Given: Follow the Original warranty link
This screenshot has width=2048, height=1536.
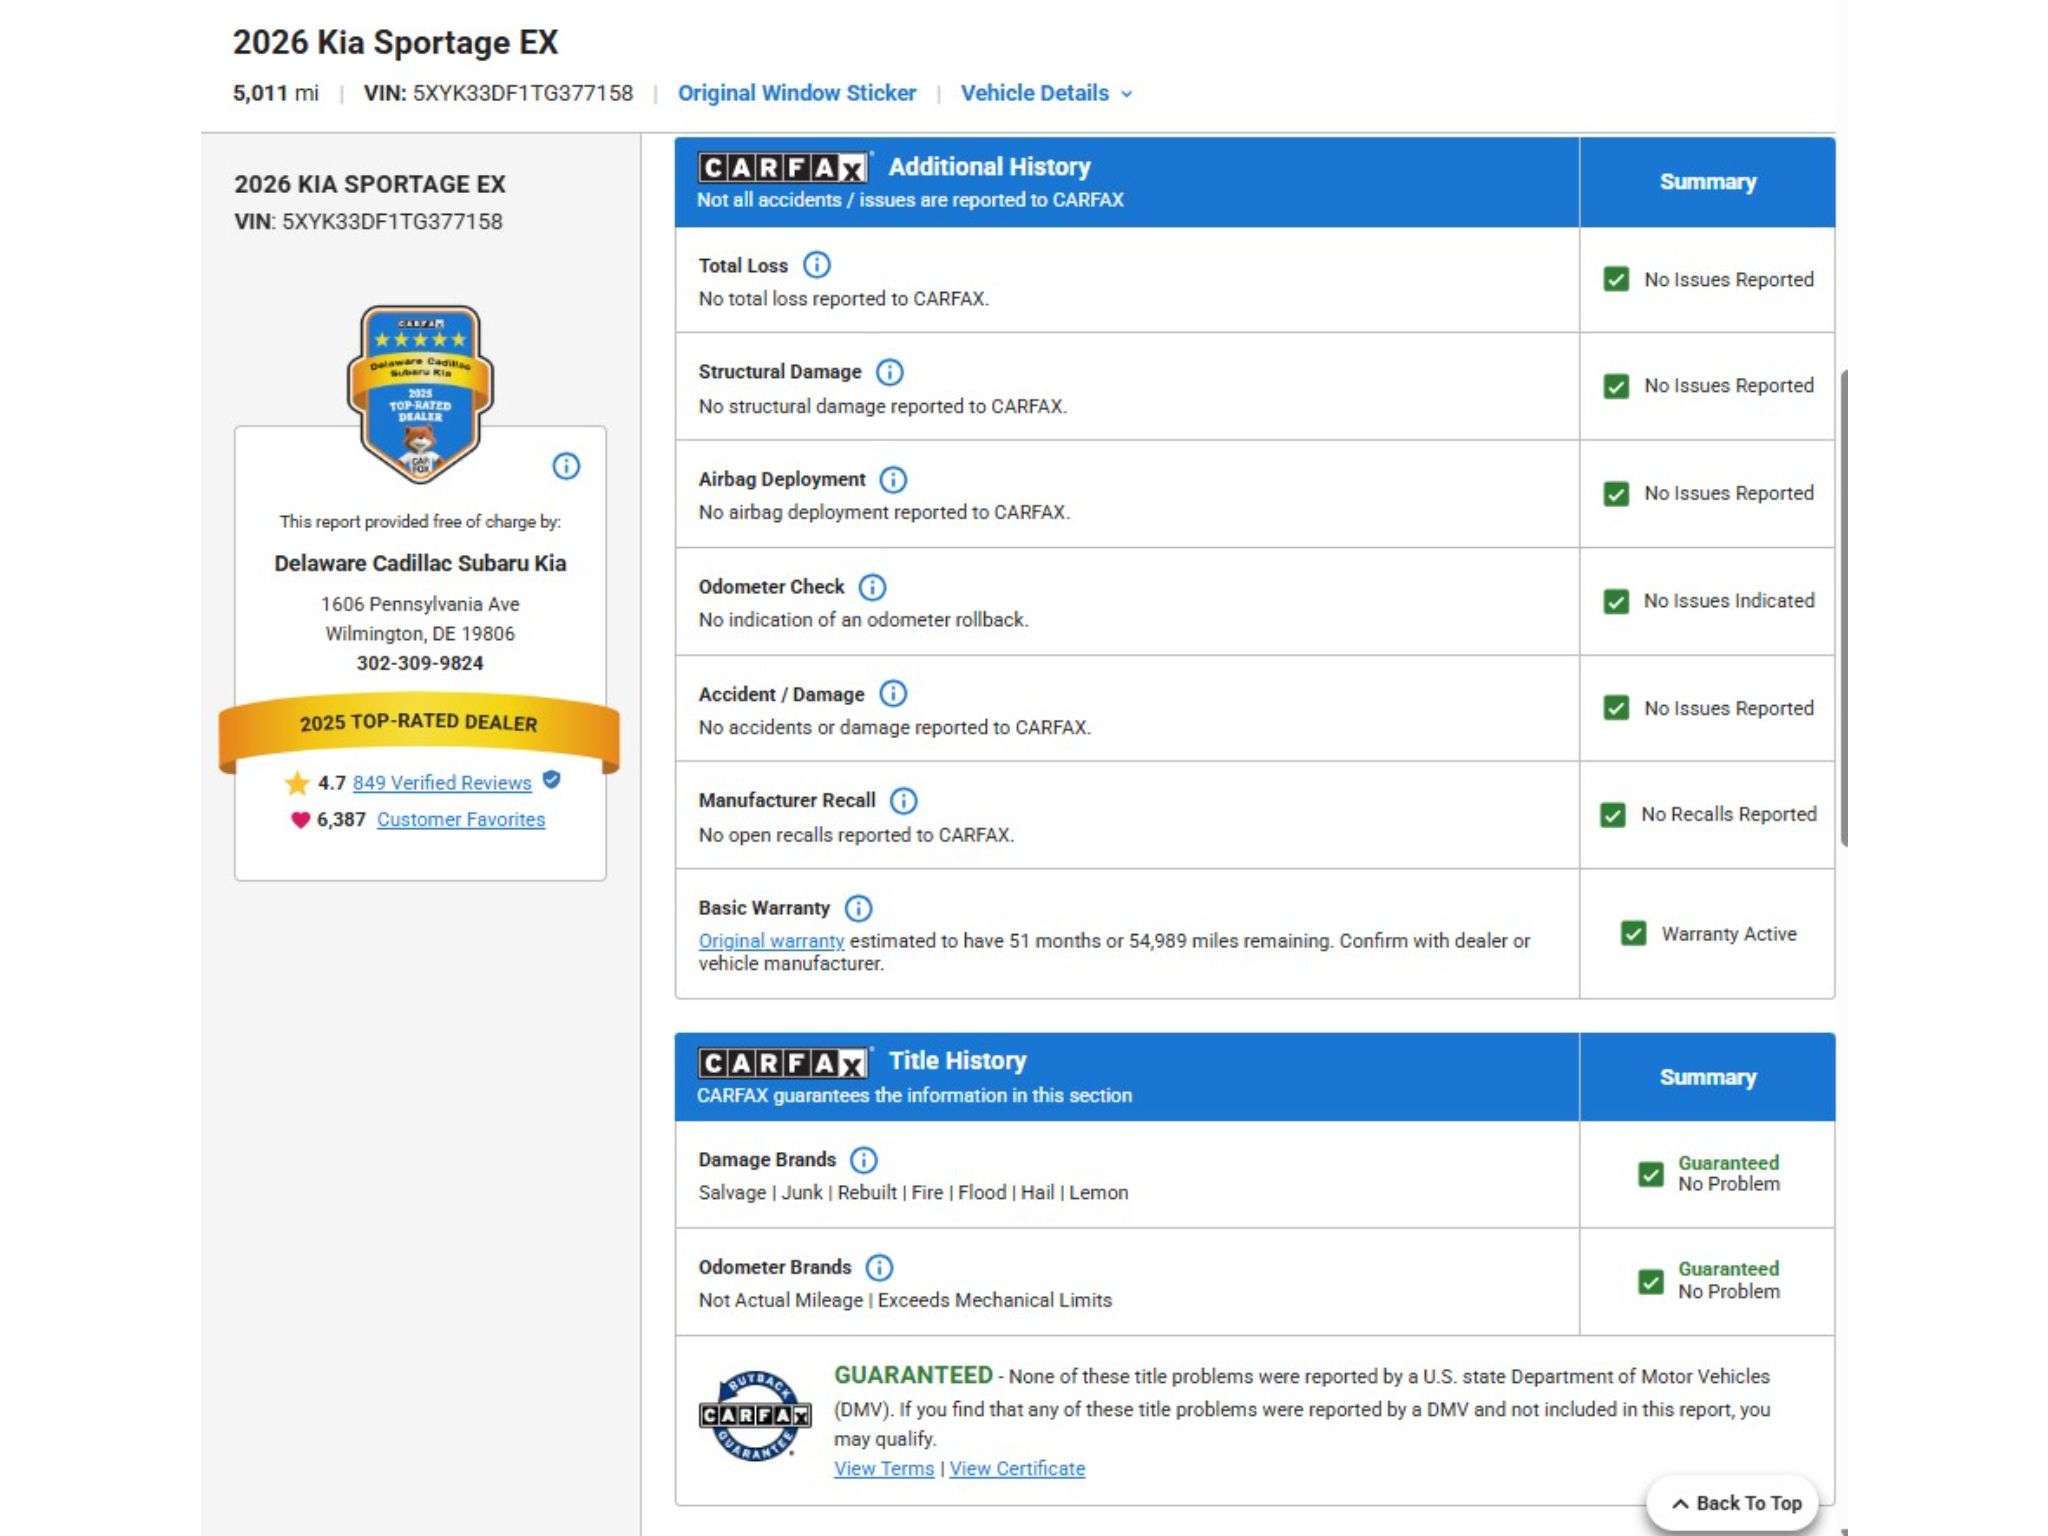Looking at the screenshot, I should [x=771, y=941].
